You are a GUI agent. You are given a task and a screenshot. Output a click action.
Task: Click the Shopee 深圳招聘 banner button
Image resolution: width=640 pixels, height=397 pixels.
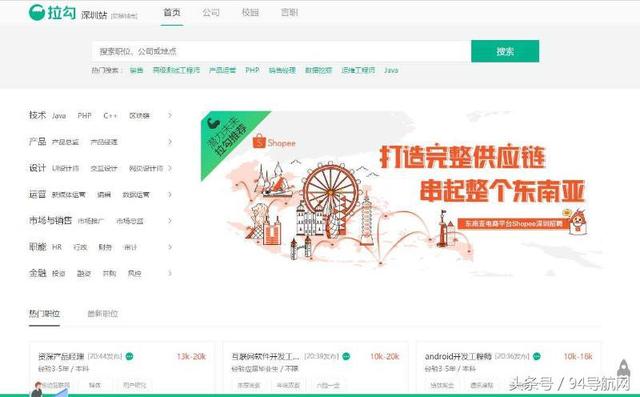pos(514,224)
